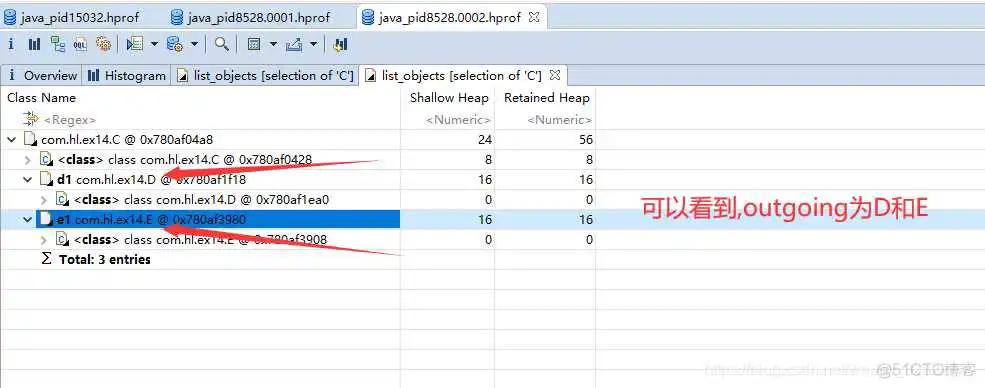Click the calculator calculate retained size icon
The height and width of the screenshot is (388, 985).
coord(254,44)
